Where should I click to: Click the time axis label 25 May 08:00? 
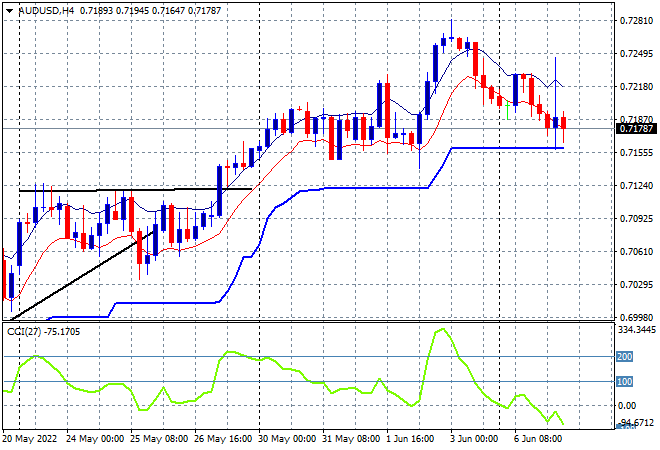159,439
